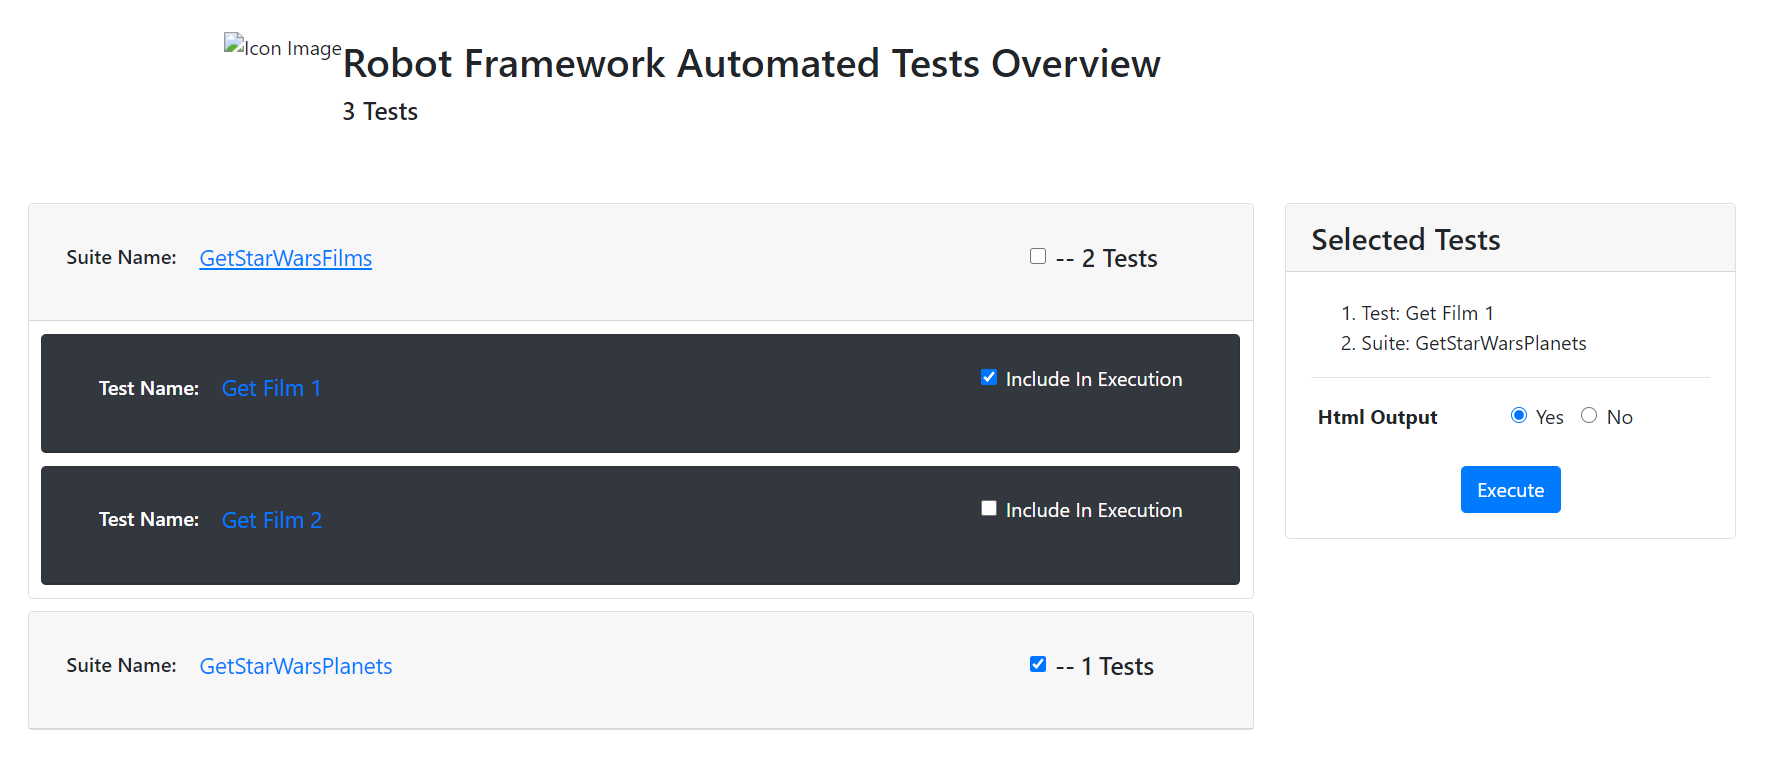The image size is (1768, 763).
Task: Open the GetStarWarsPlanets suite link
Action: 295,666
